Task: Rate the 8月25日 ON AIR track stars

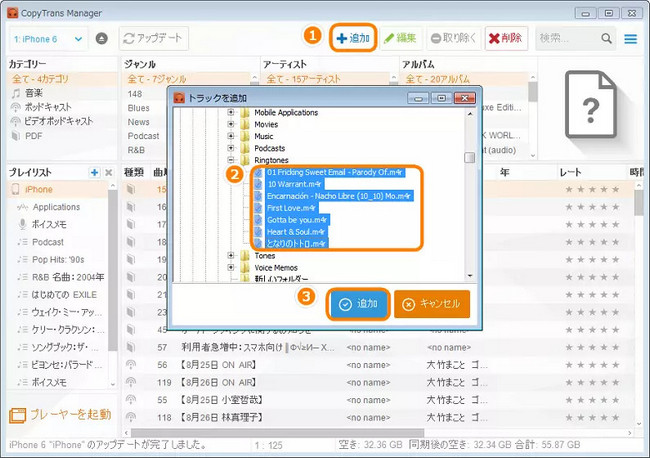Action: (x=592, y=365)
